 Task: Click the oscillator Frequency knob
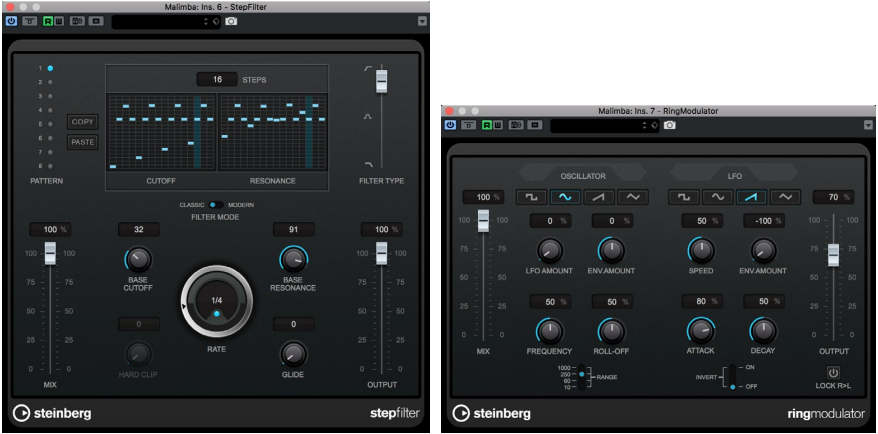tap(550, 331)
